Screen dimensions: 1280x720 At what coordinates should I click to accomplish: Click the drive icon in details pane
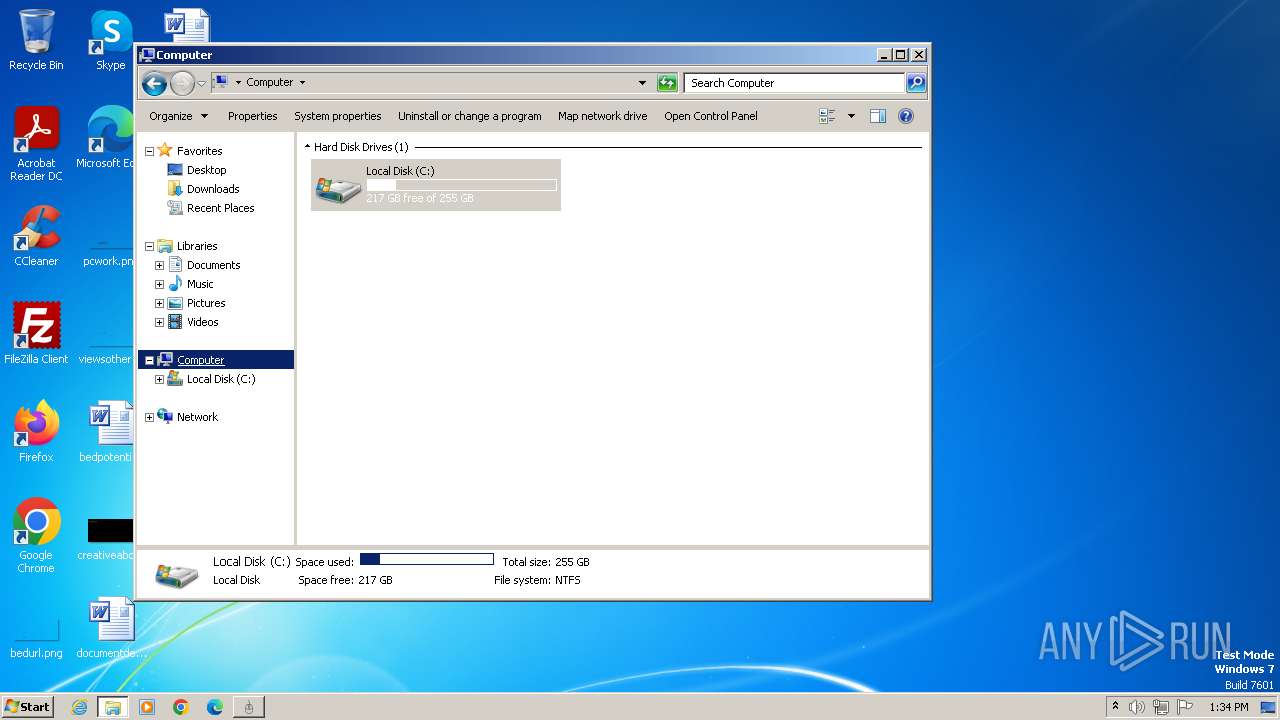coord(177,574)
